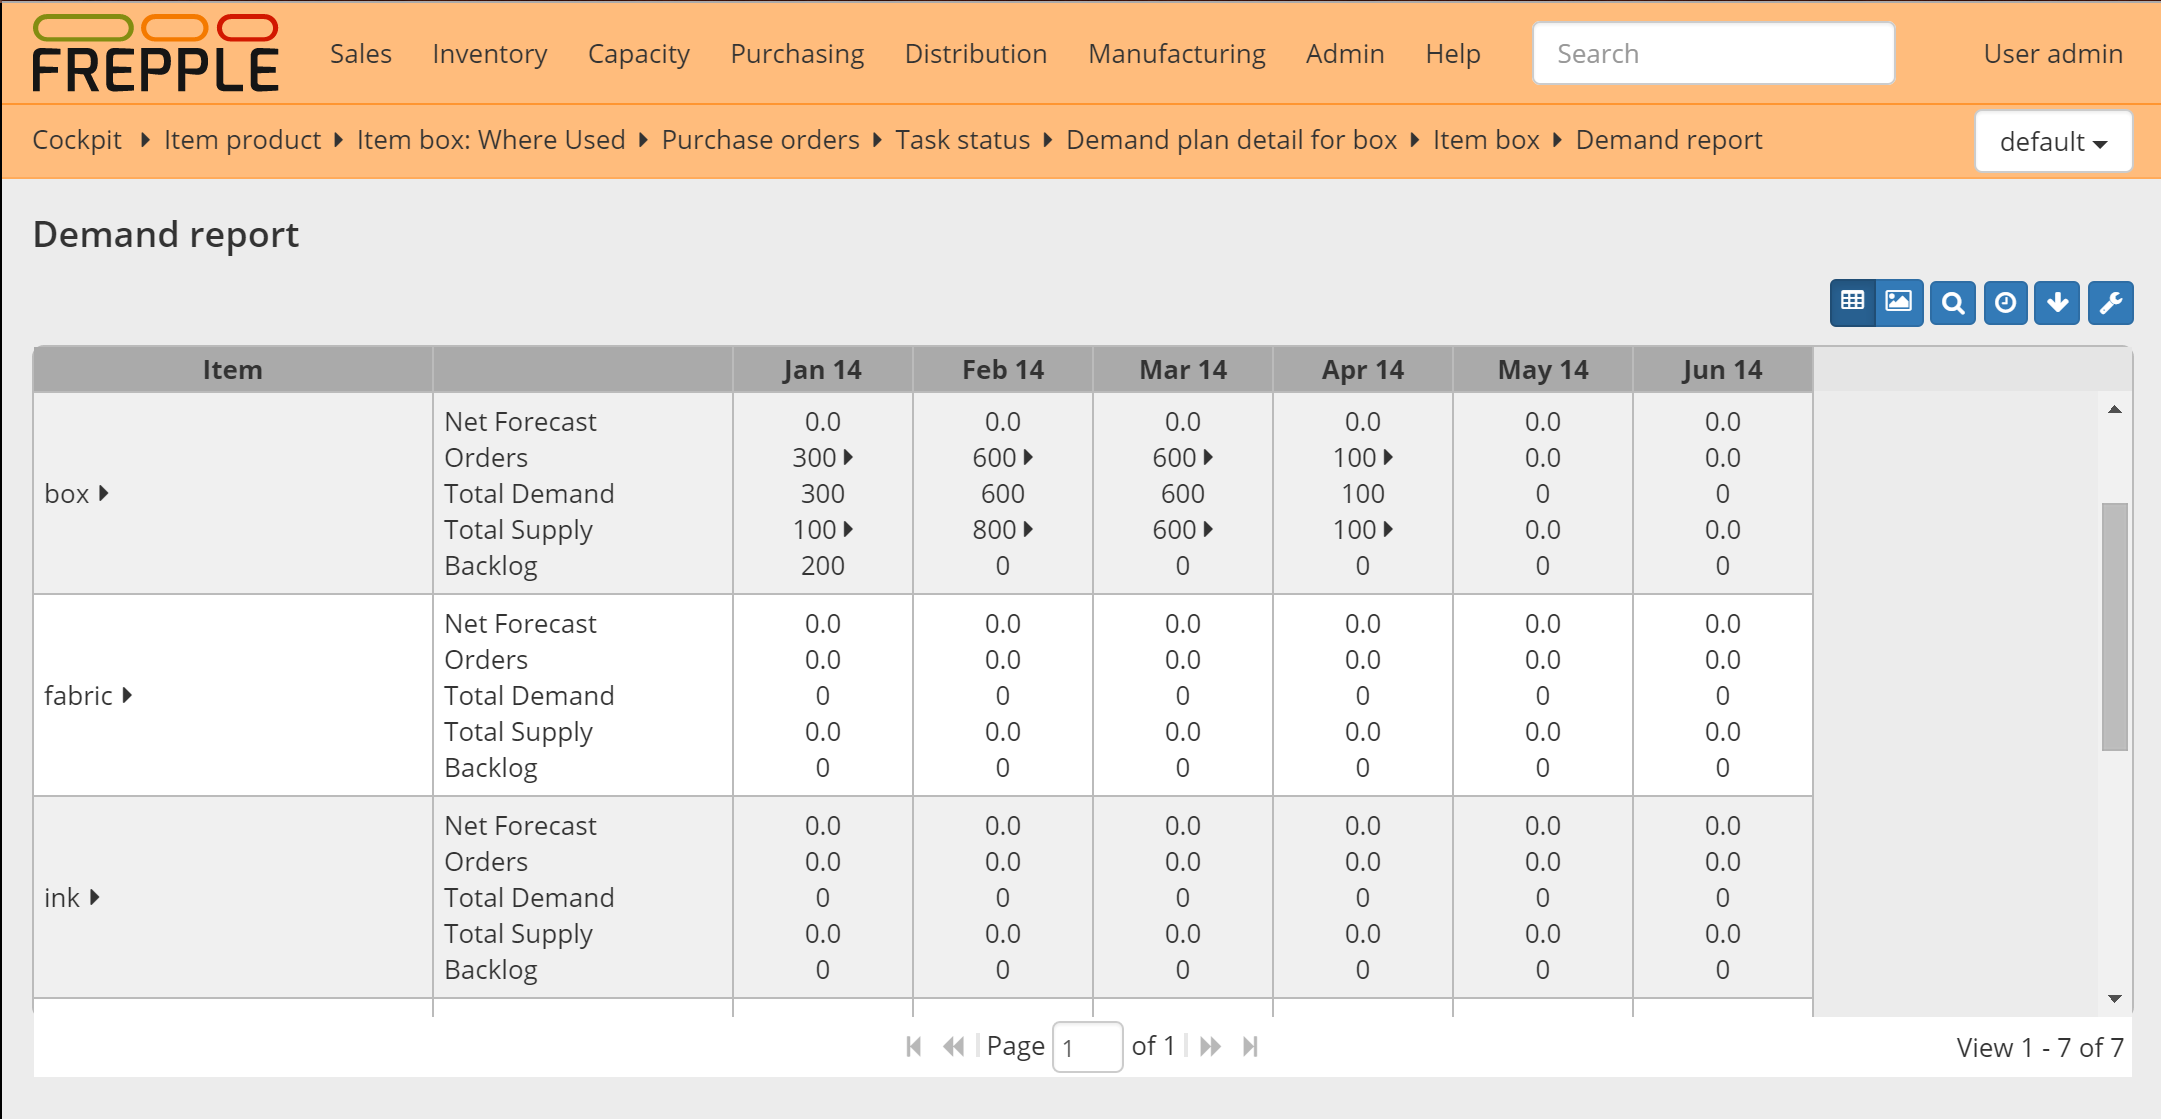Viewport: 2161px width, 1119px height.
Task: Navigate to Cockpit via breadcrumb
Action: 76,140
